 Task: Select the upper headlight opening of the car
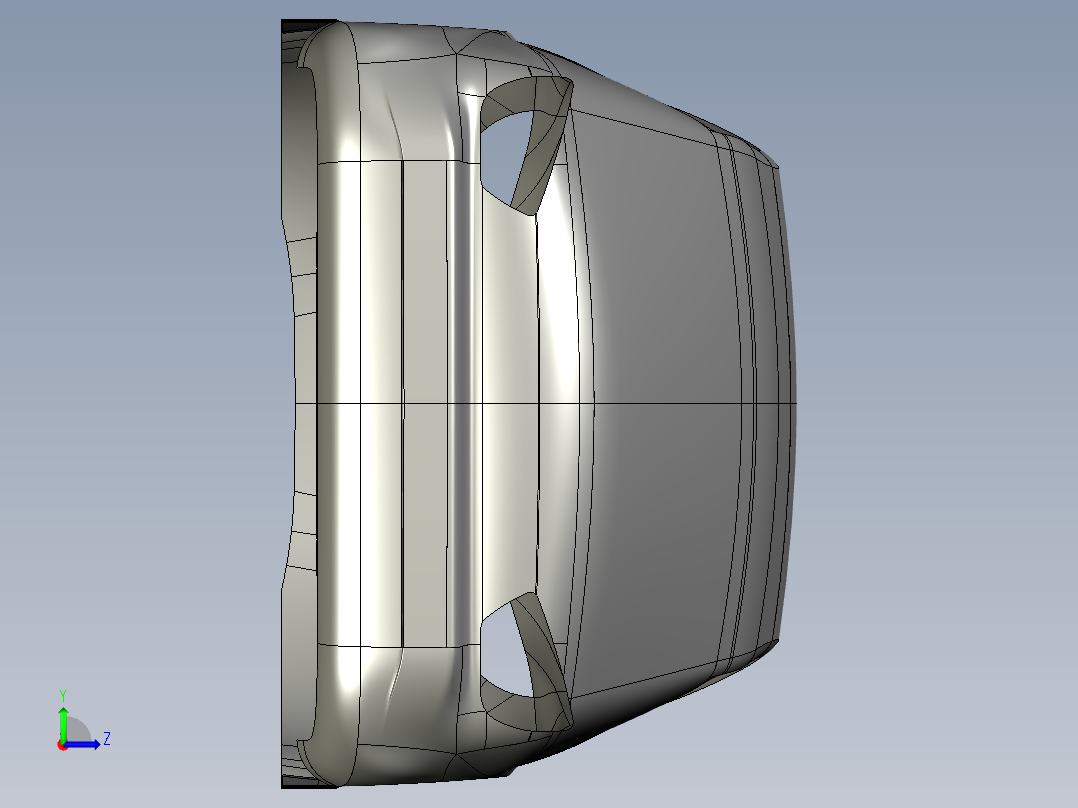(507, 160)
